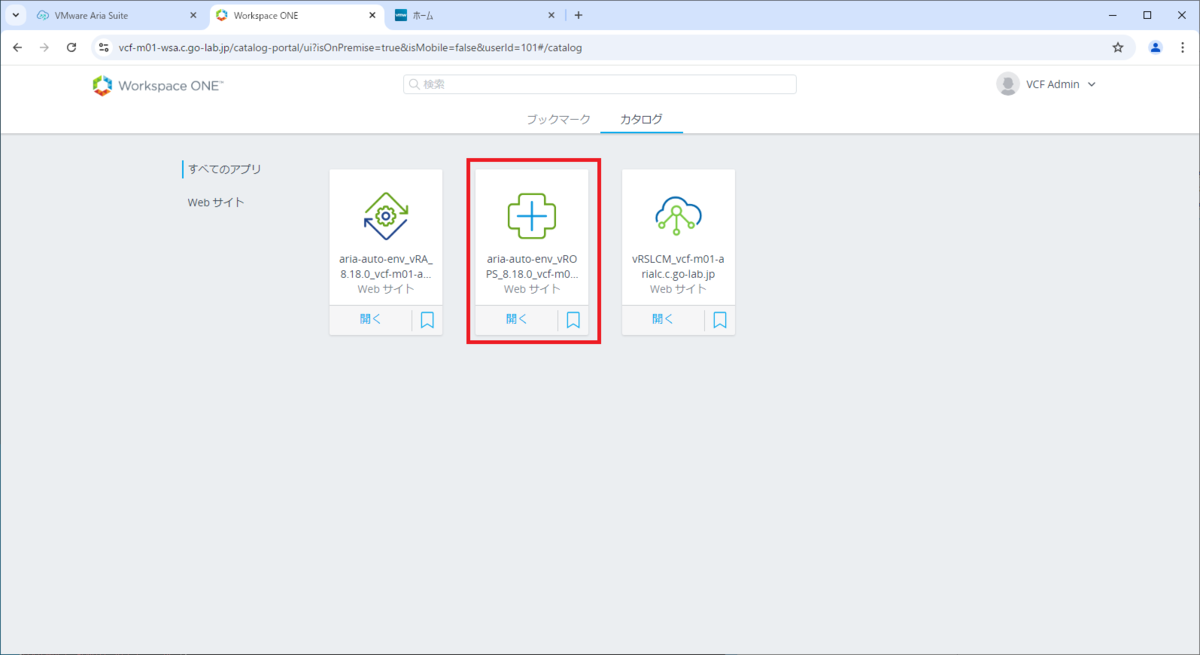The height and width of the screenshot is (655, 1200).
Task: Bookmark the vRSLCM app
Action: (x=719, y=320)
